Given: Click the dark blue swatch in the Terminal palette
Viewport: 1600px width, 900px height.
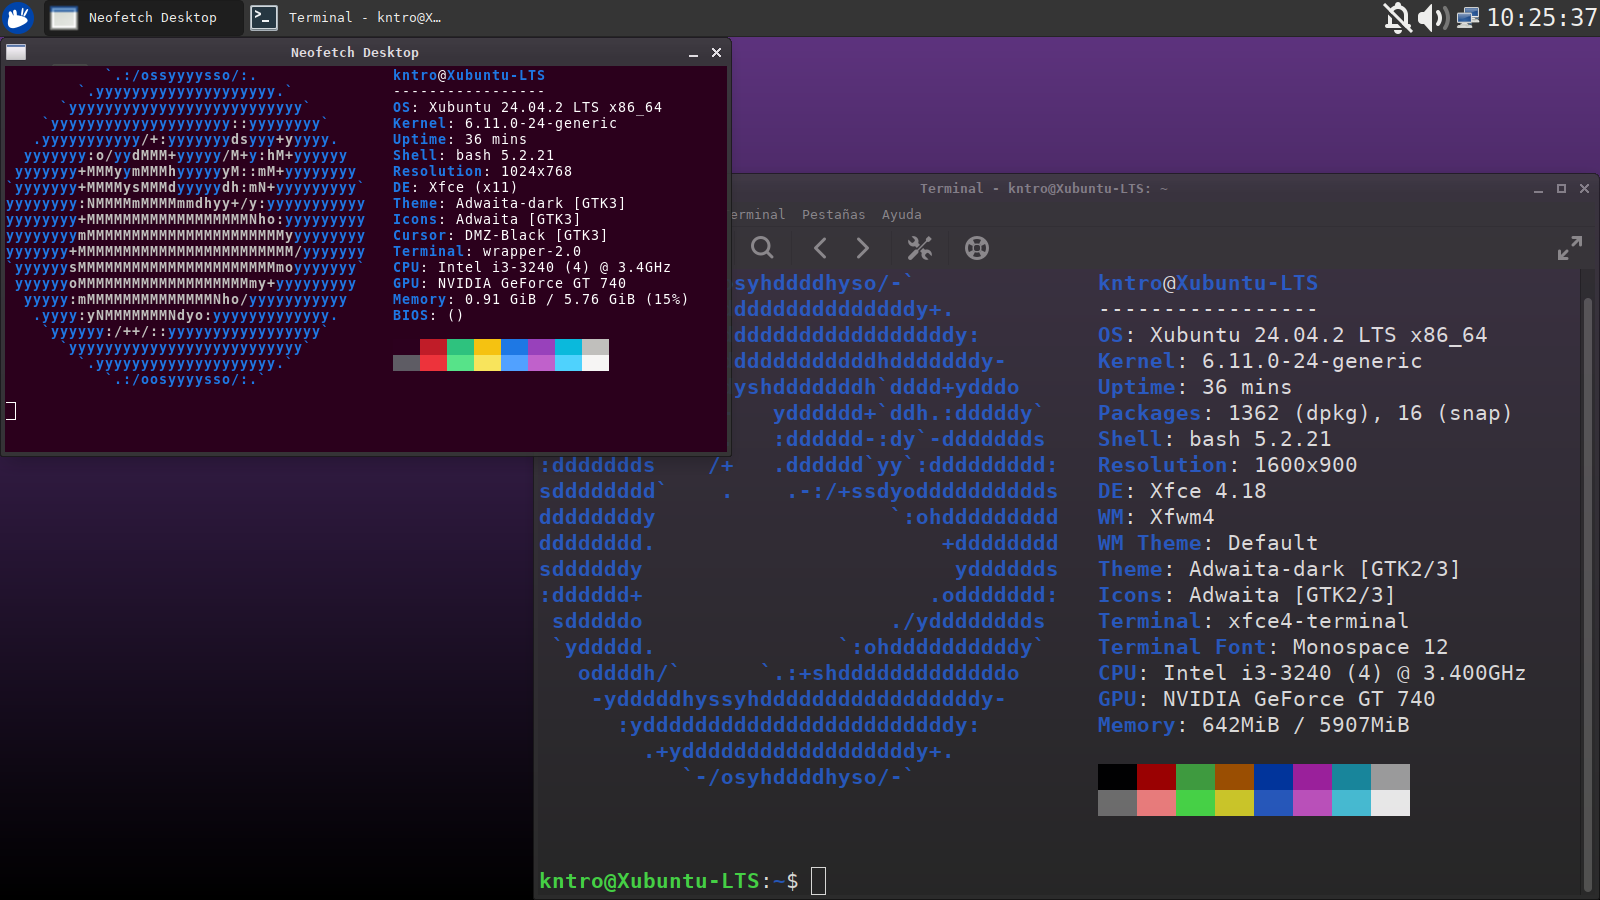Looking at the screenshot, I should (x=1273, y=777).
